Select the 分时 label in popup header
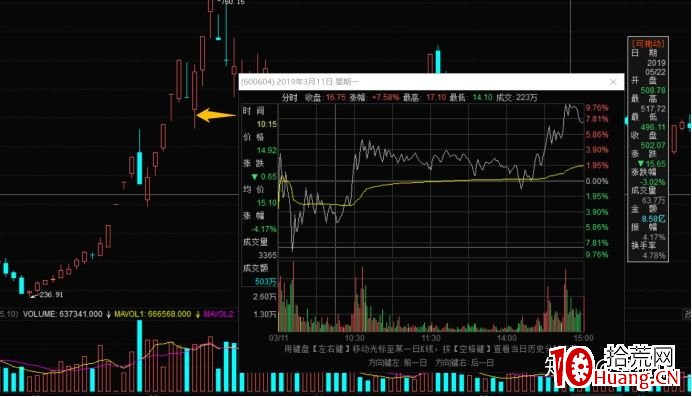This screenshot has width=692, height=397. point(290,97)
